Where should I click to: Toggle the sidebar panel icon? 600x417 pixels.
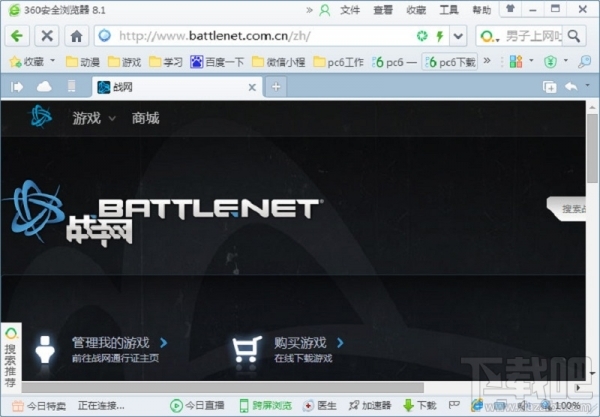pyautogui.click(x=17, y=87)
